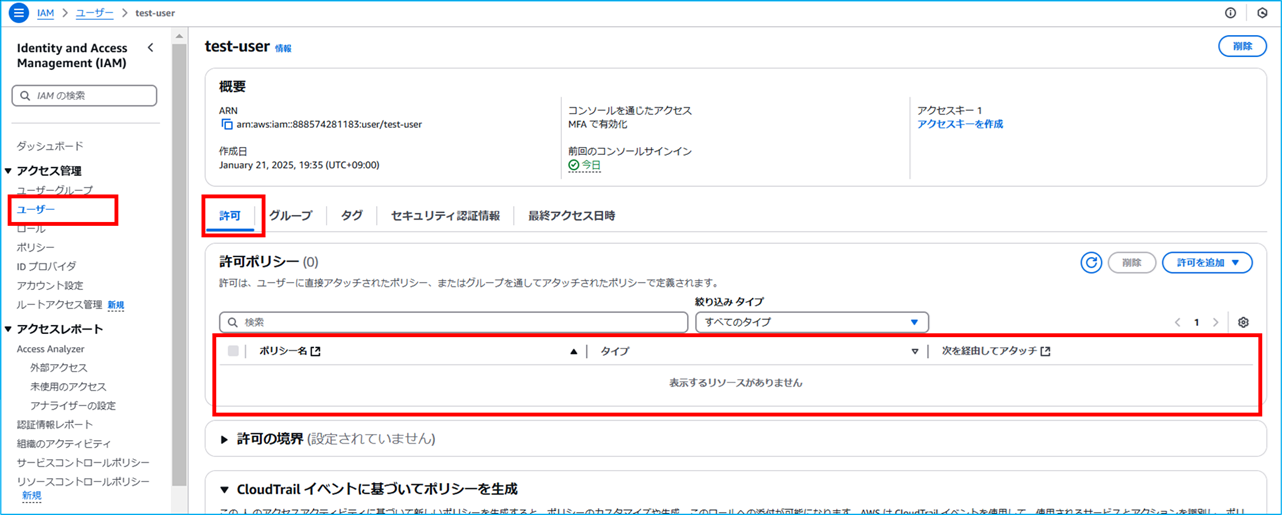Open ユーザーグループ in the sidebar
This screenshot has height=515, width=1282.
click(55, 190)
